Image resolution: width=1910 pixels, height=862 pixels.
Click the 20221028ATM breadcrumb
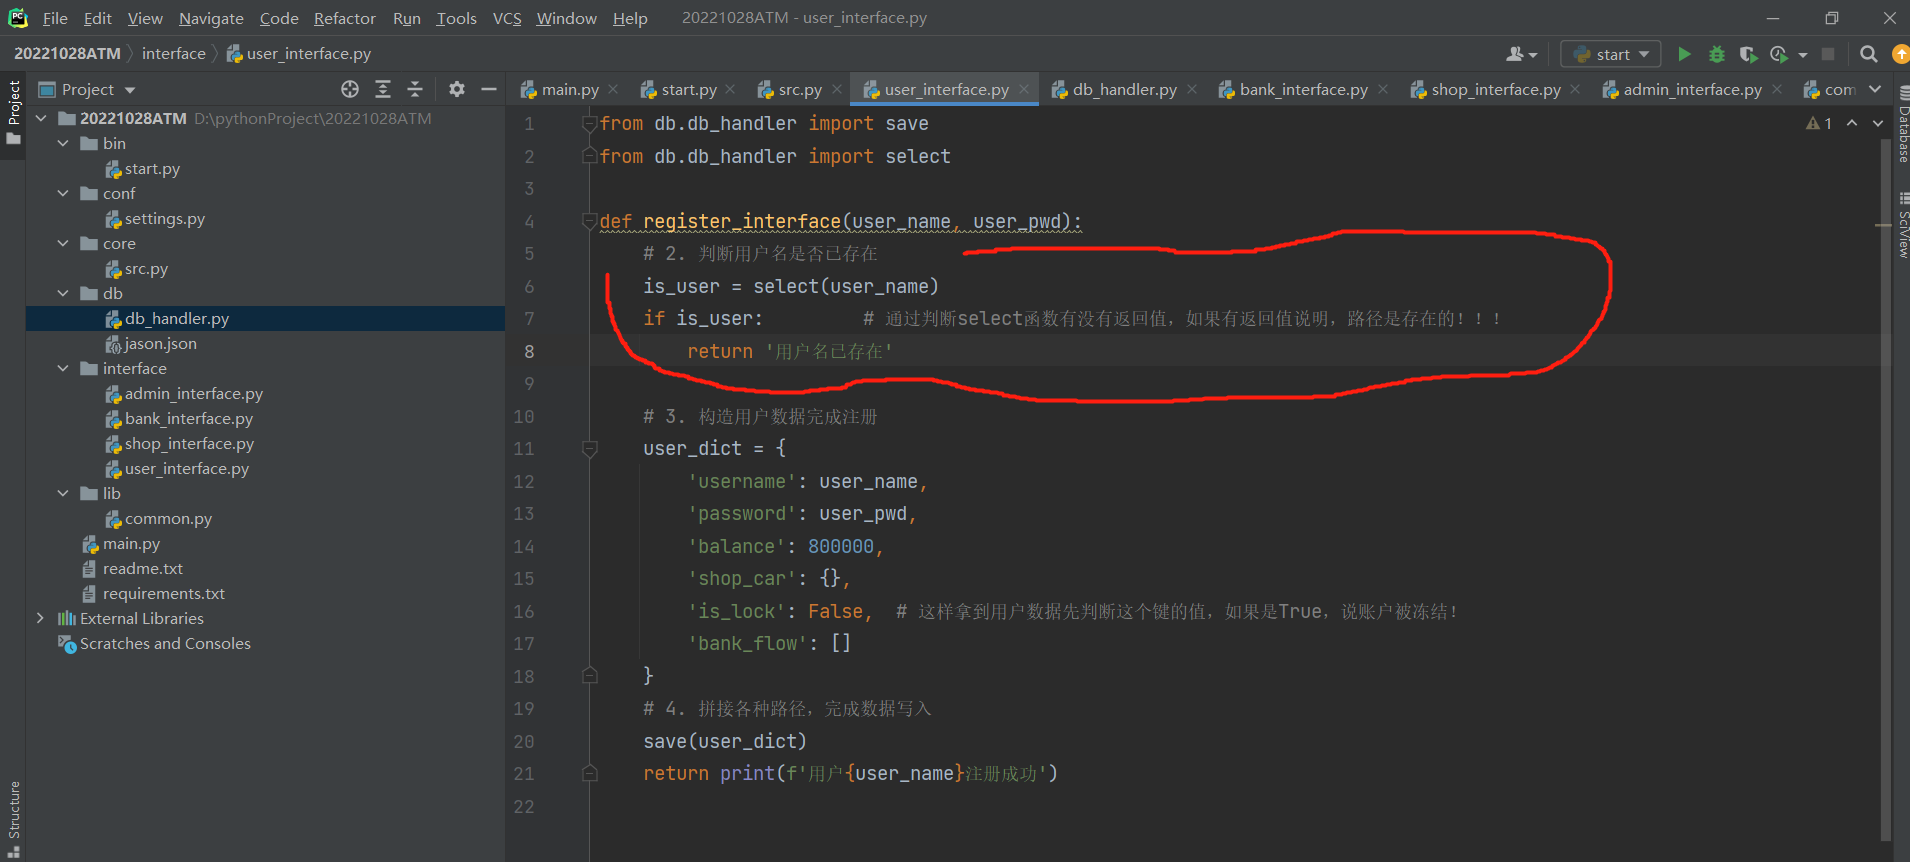point(67,54)
